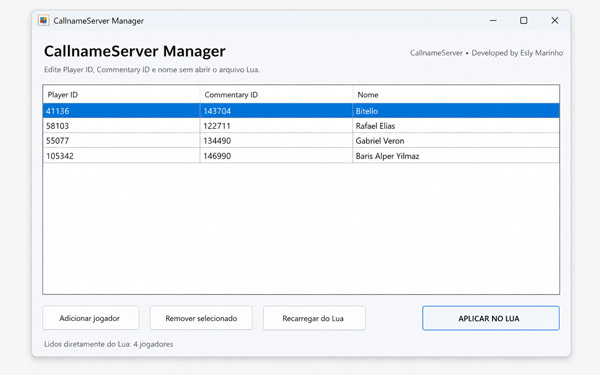Minimize the CallnameServer Manager window
Screen dimensions: 600x375
493,20
